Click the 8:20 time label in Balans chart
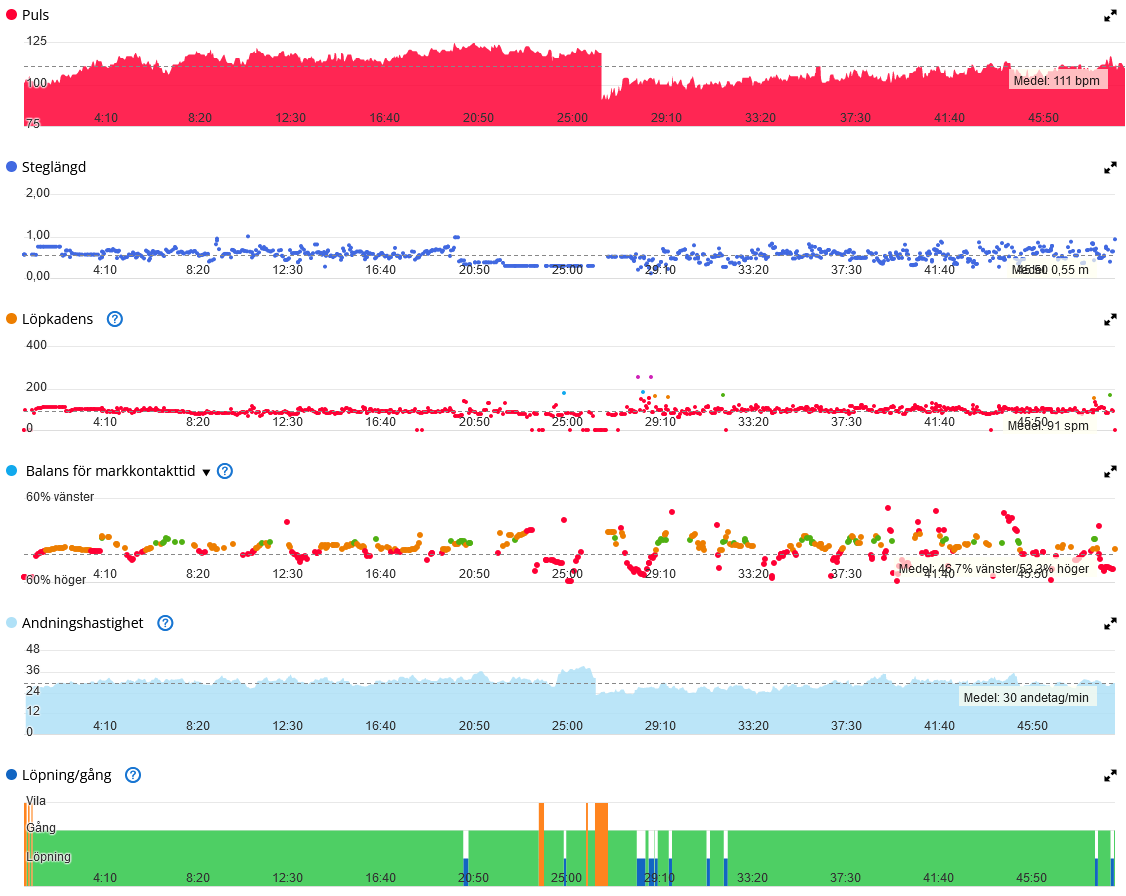1126x896 pixels. pos(198,574)
